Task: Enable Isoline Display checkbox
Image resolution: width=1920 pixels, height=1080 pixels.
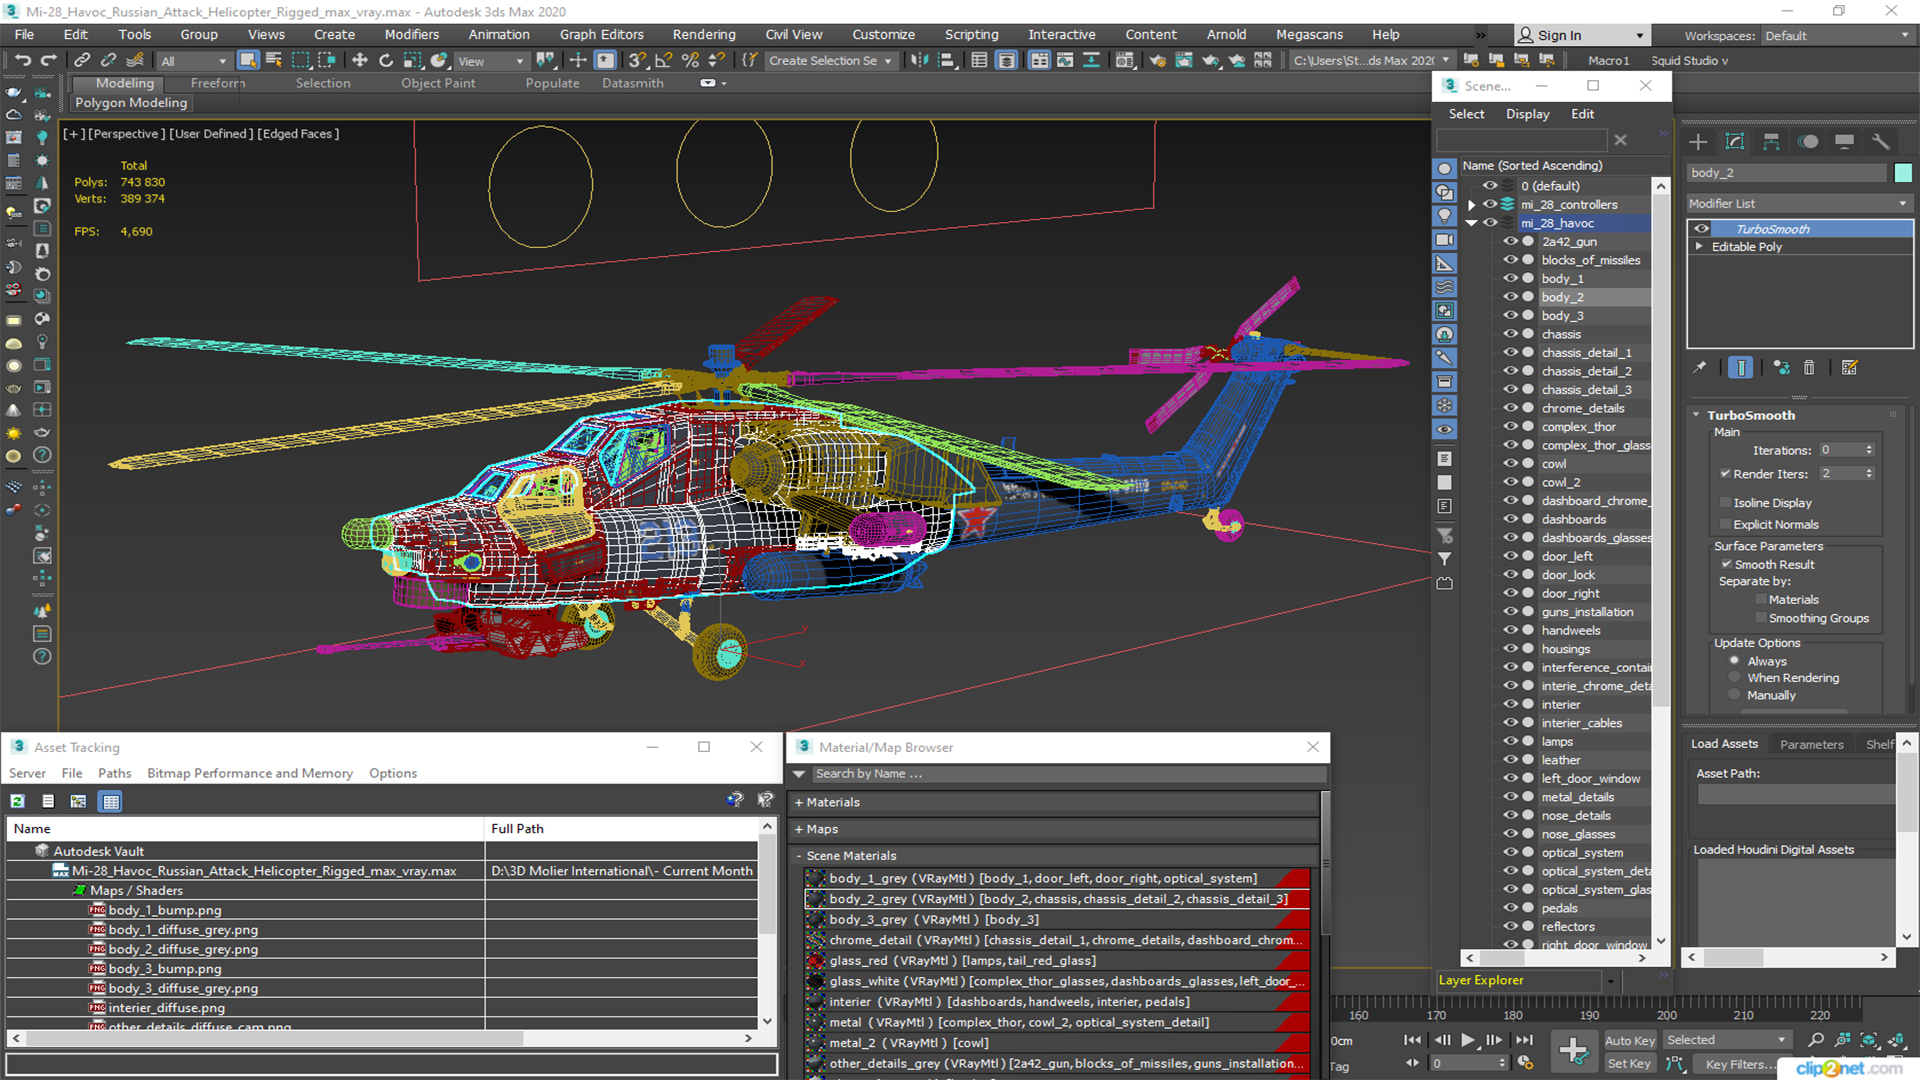Action: [x=1725, y=503]
